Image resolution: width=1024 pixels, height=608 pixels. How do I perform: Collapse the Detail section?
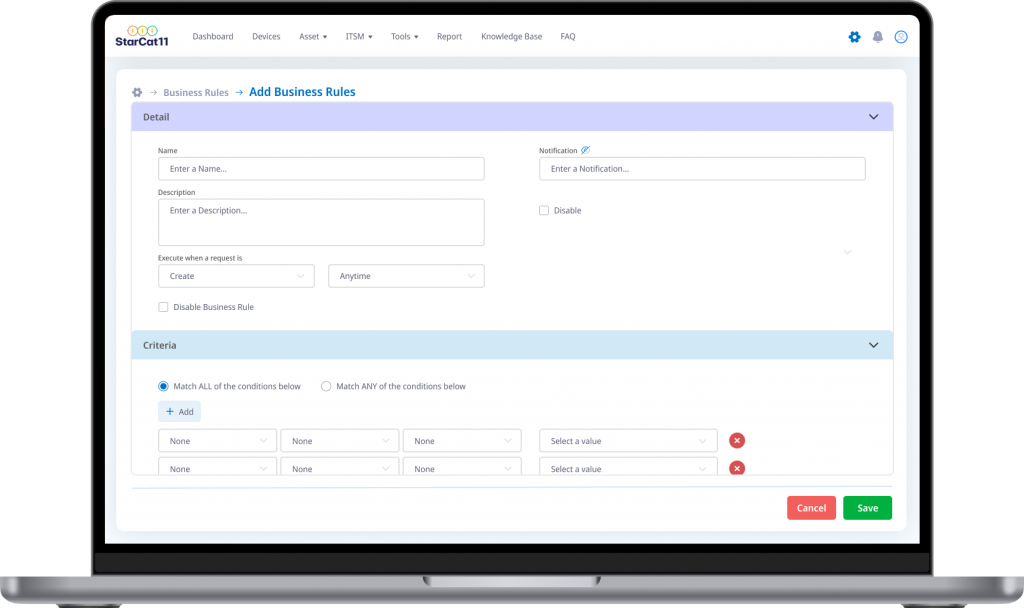pos(873,117)
